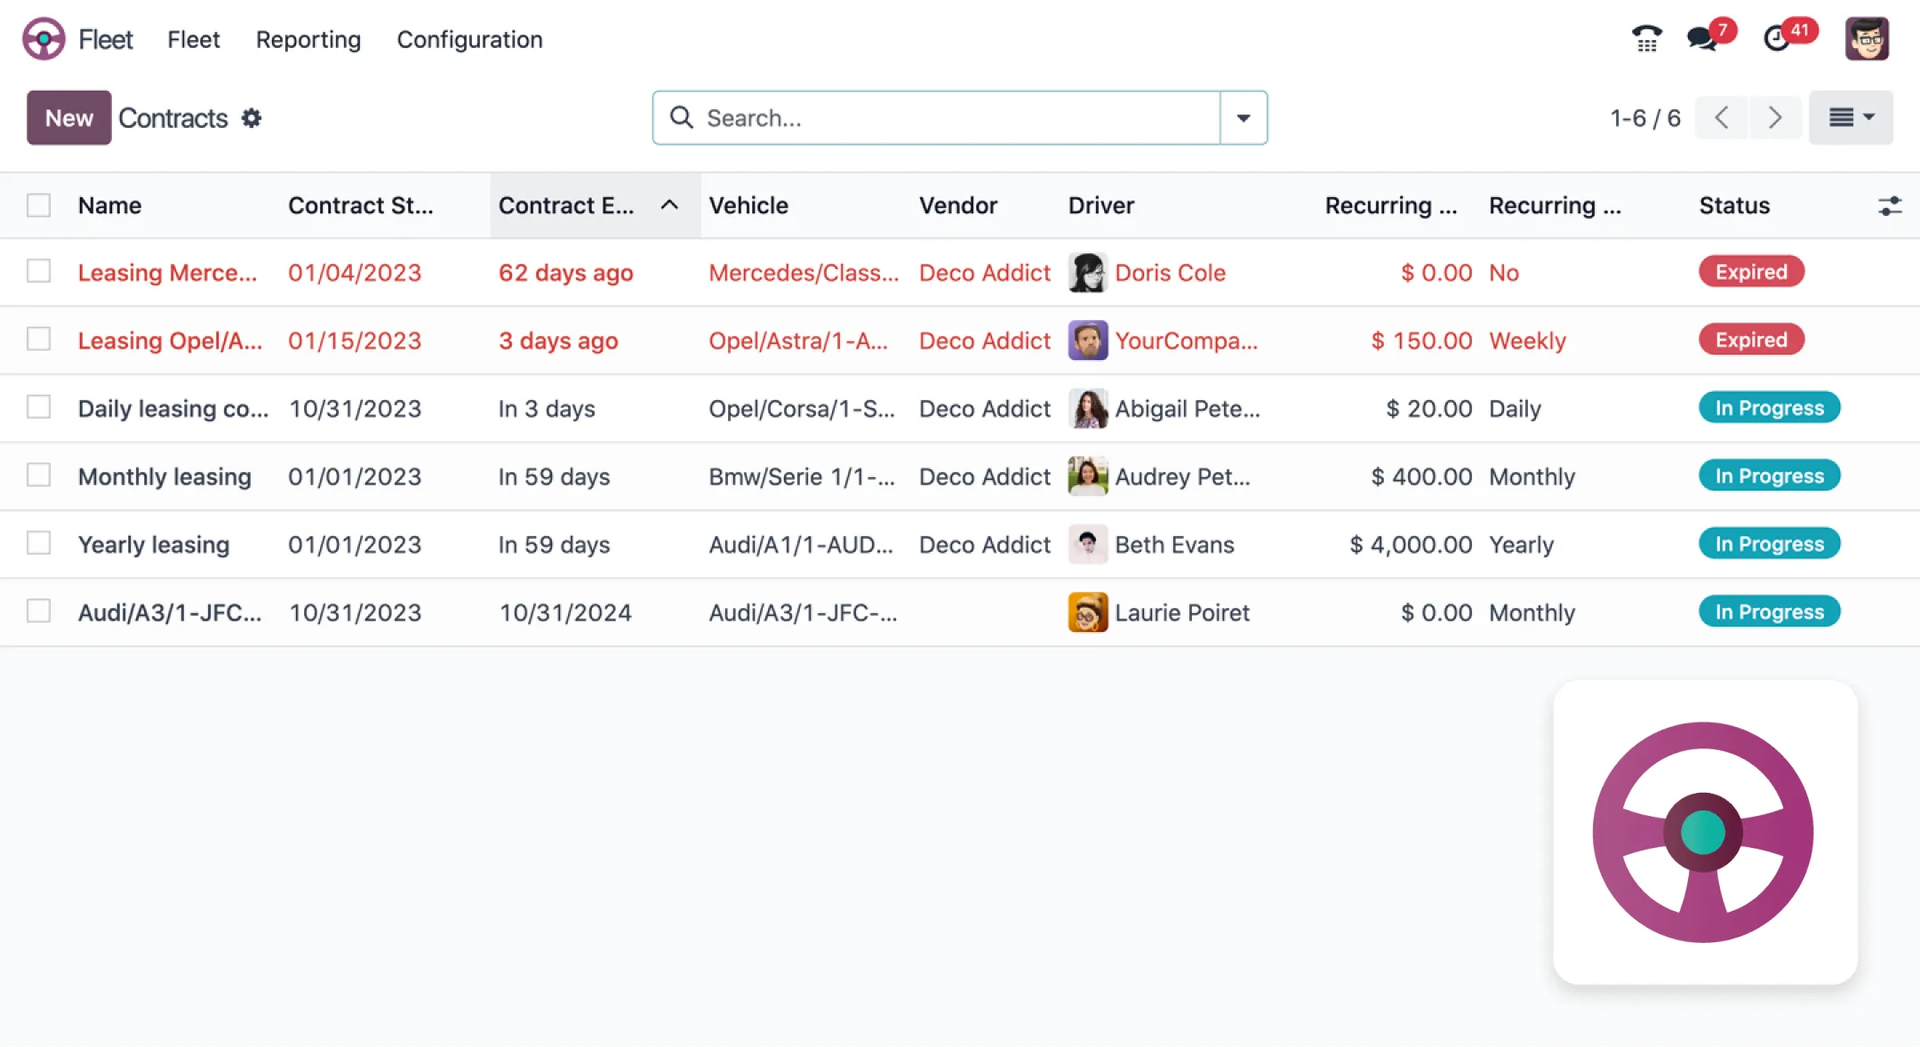The image size is (1920, 1047).
Task: Click the $ 150.00 cost cell
Action: coord(1421,341)
